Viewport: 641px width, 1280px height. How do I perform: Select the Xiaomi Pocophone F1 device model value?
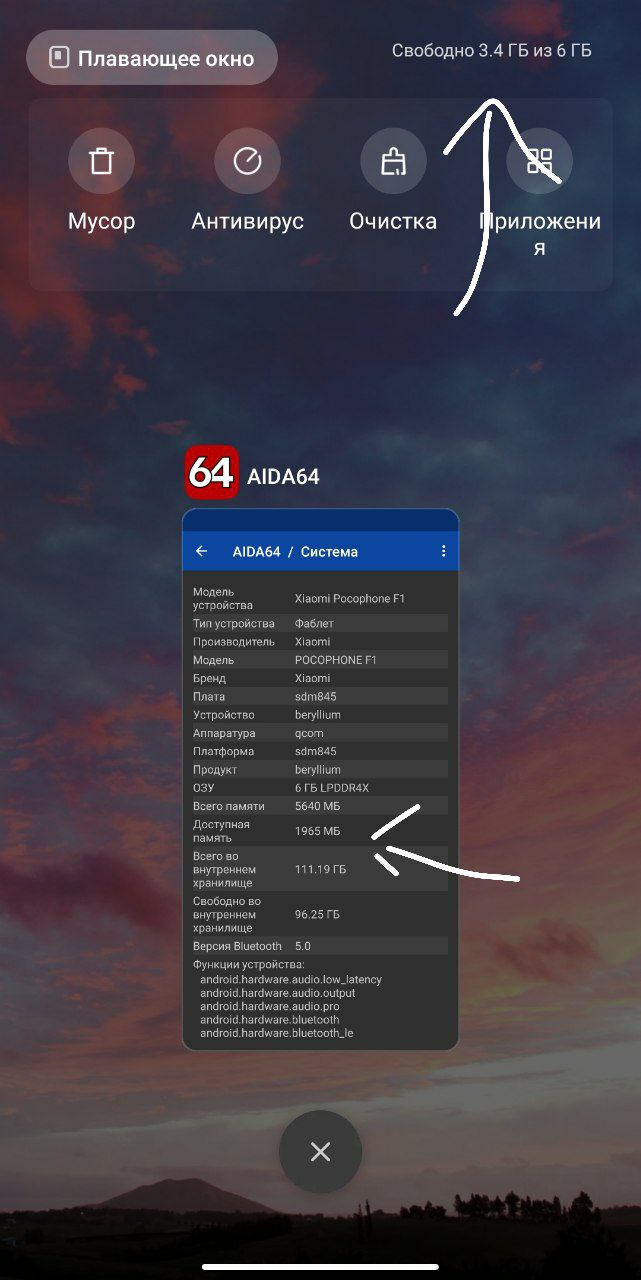pos(350,598)
